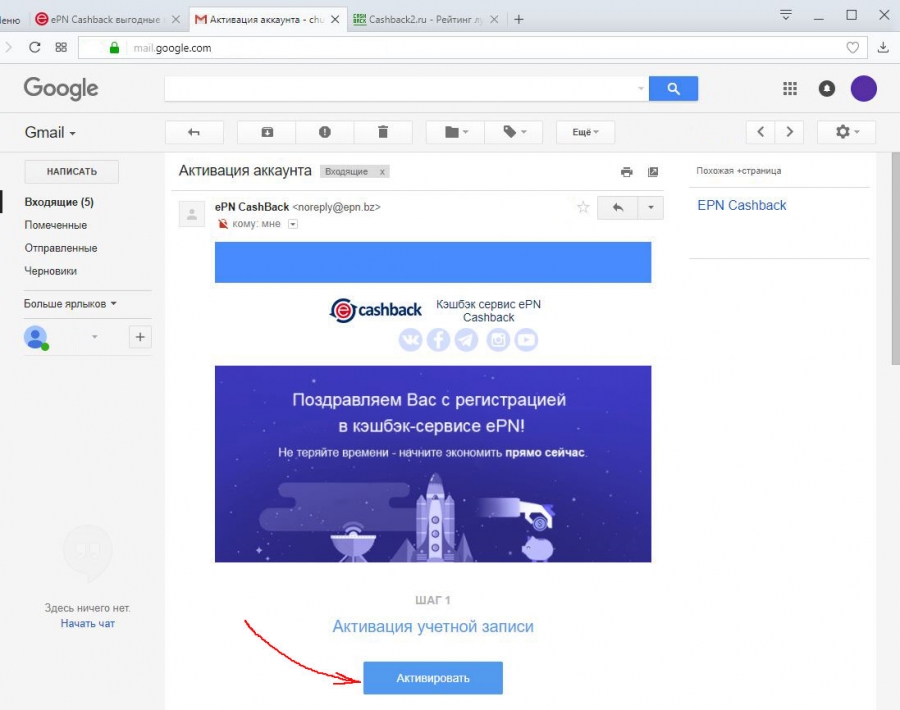The height and width of the screenshot is (710, 900).
Task: Open EPN Cashback related page link
Action: [x=742, y=205]
